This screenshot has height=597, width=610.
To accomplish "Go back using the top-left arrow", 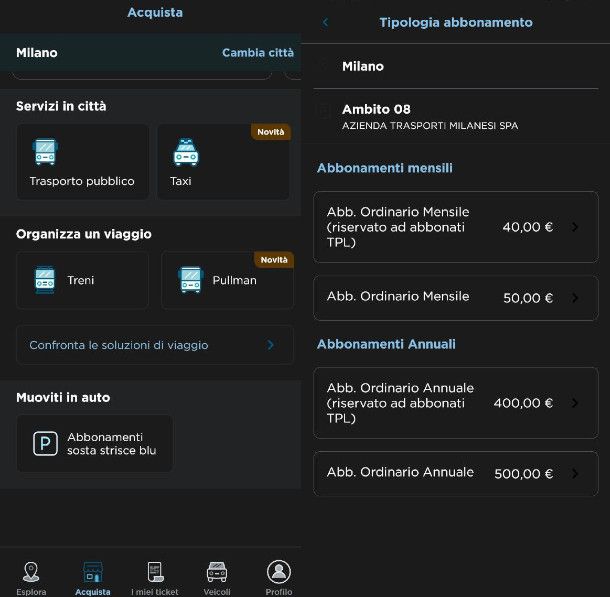I will (325, 22).
